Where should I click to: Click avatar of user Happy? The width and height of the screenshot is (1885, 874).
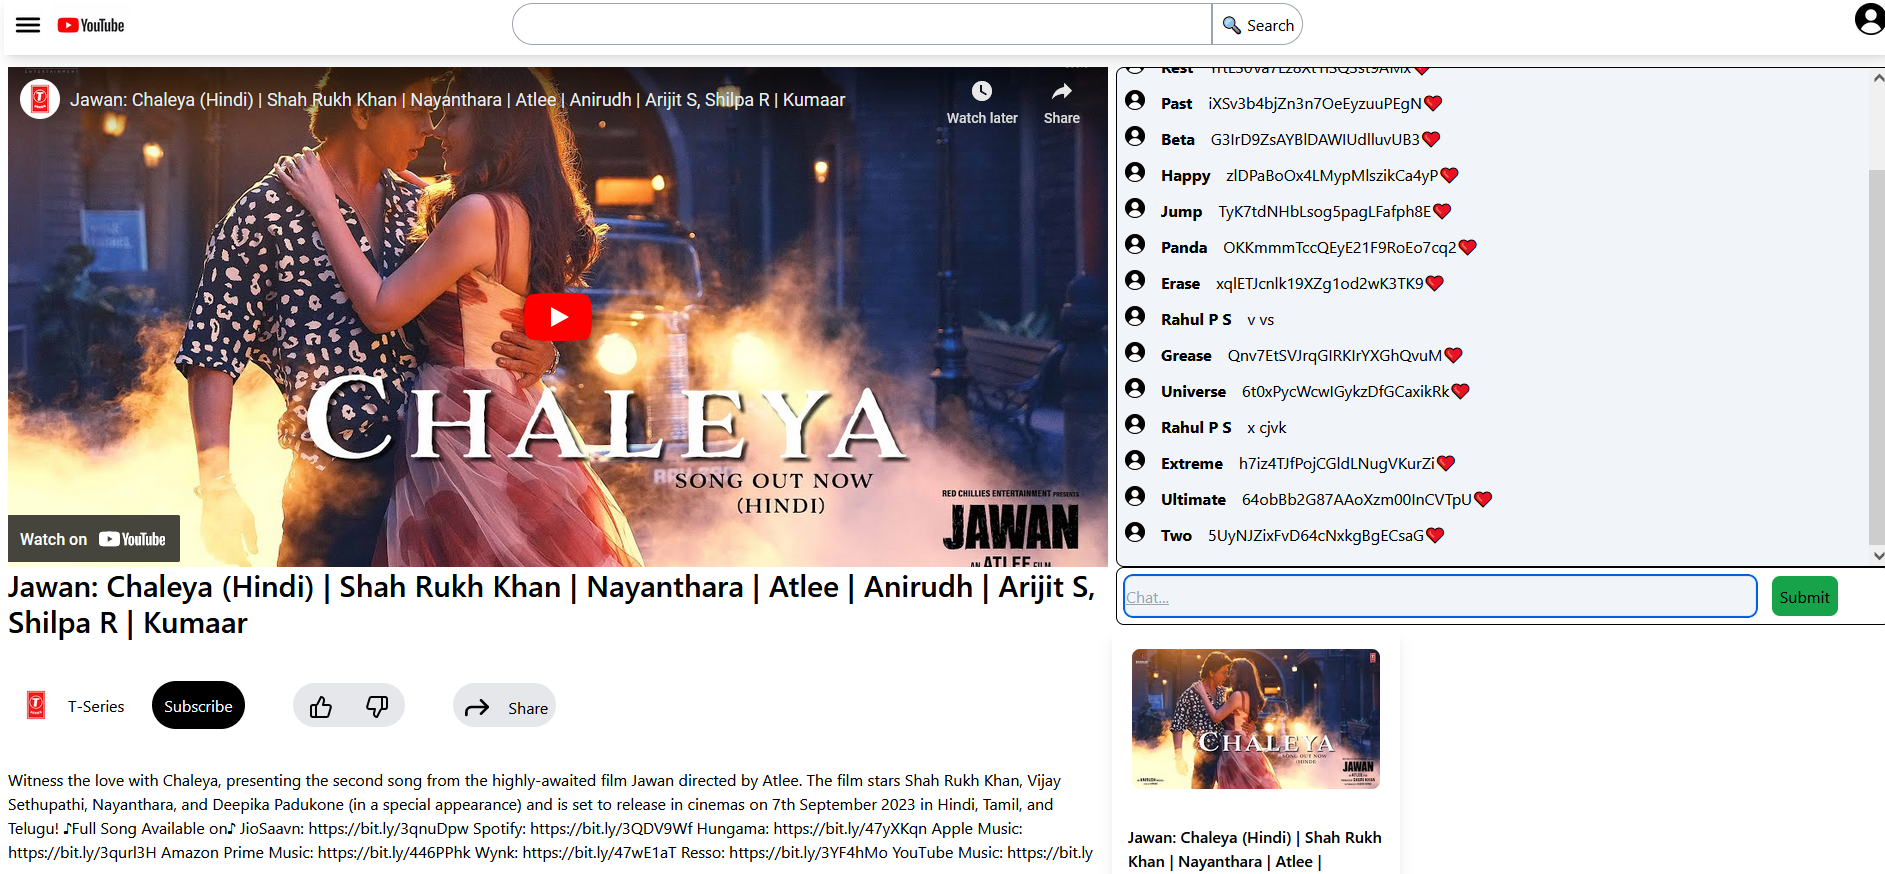[1135, 173]
